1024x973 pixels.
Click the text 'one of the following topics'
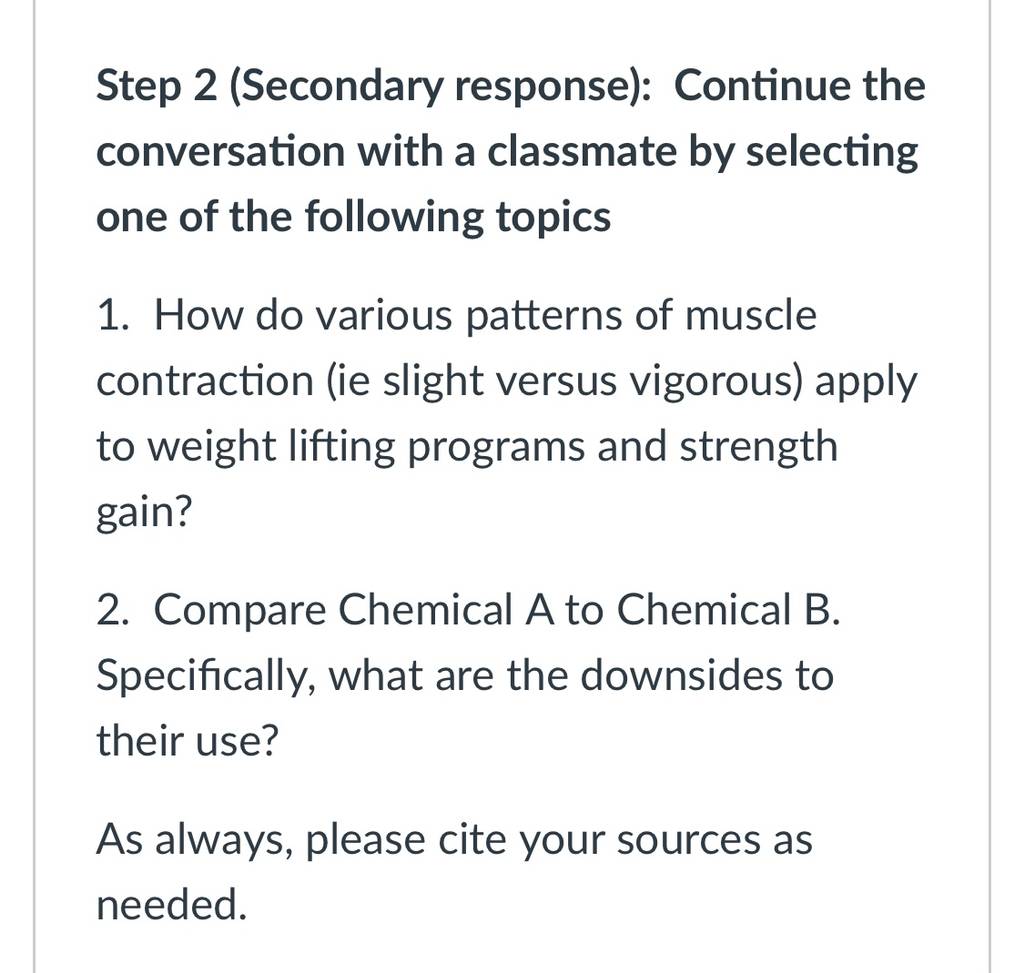(353, 217)
